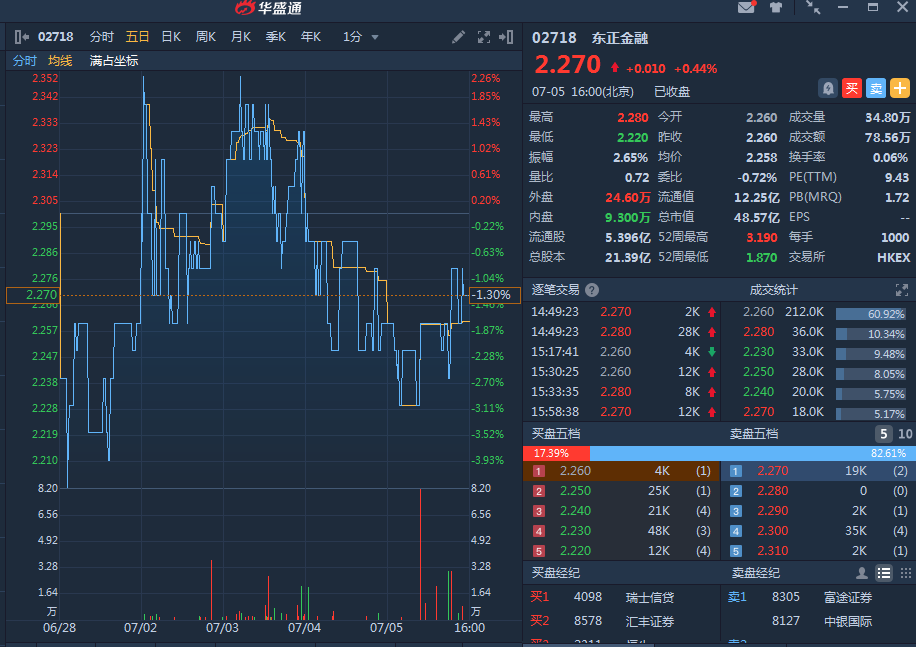Toggle 满占坐标 full coordinate mode
The height and width of the screenshot is (647, 916).
pyautogui.click(x=114, y=61)
